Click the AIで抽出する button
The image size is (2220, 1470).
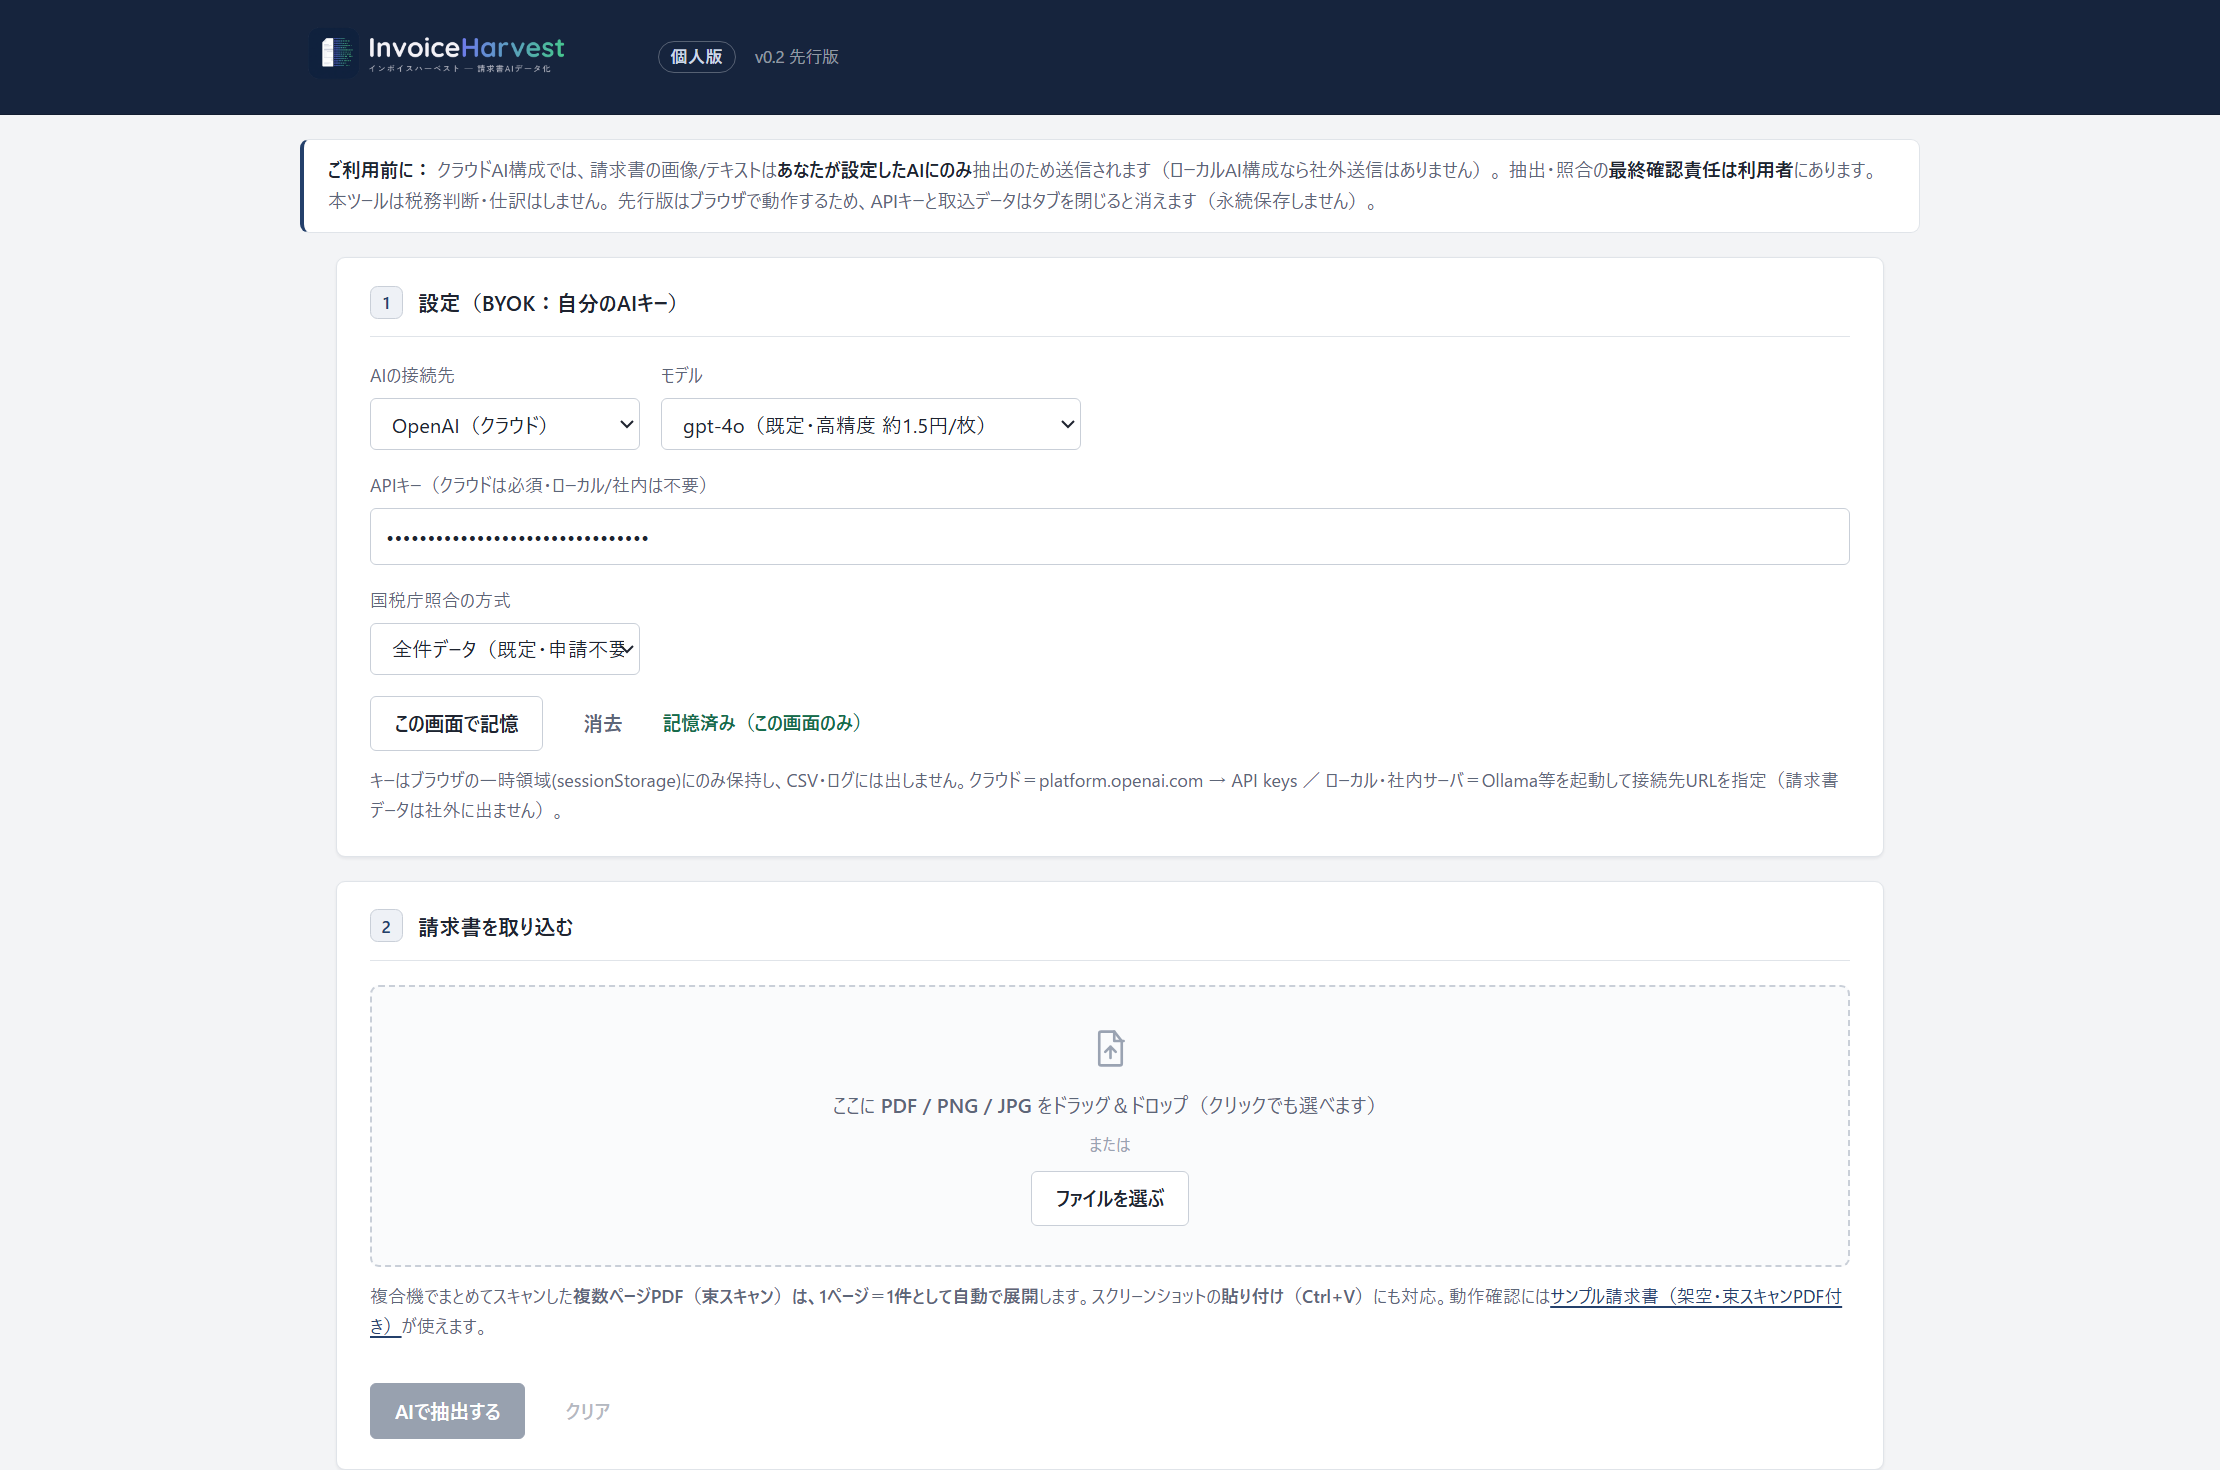coord(447,1411)
